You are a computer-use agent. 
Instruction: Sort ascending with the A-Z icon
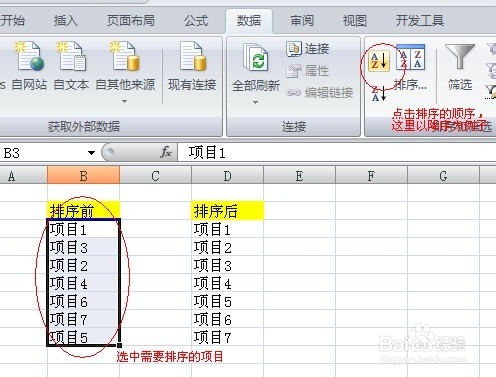click(379, 61)
